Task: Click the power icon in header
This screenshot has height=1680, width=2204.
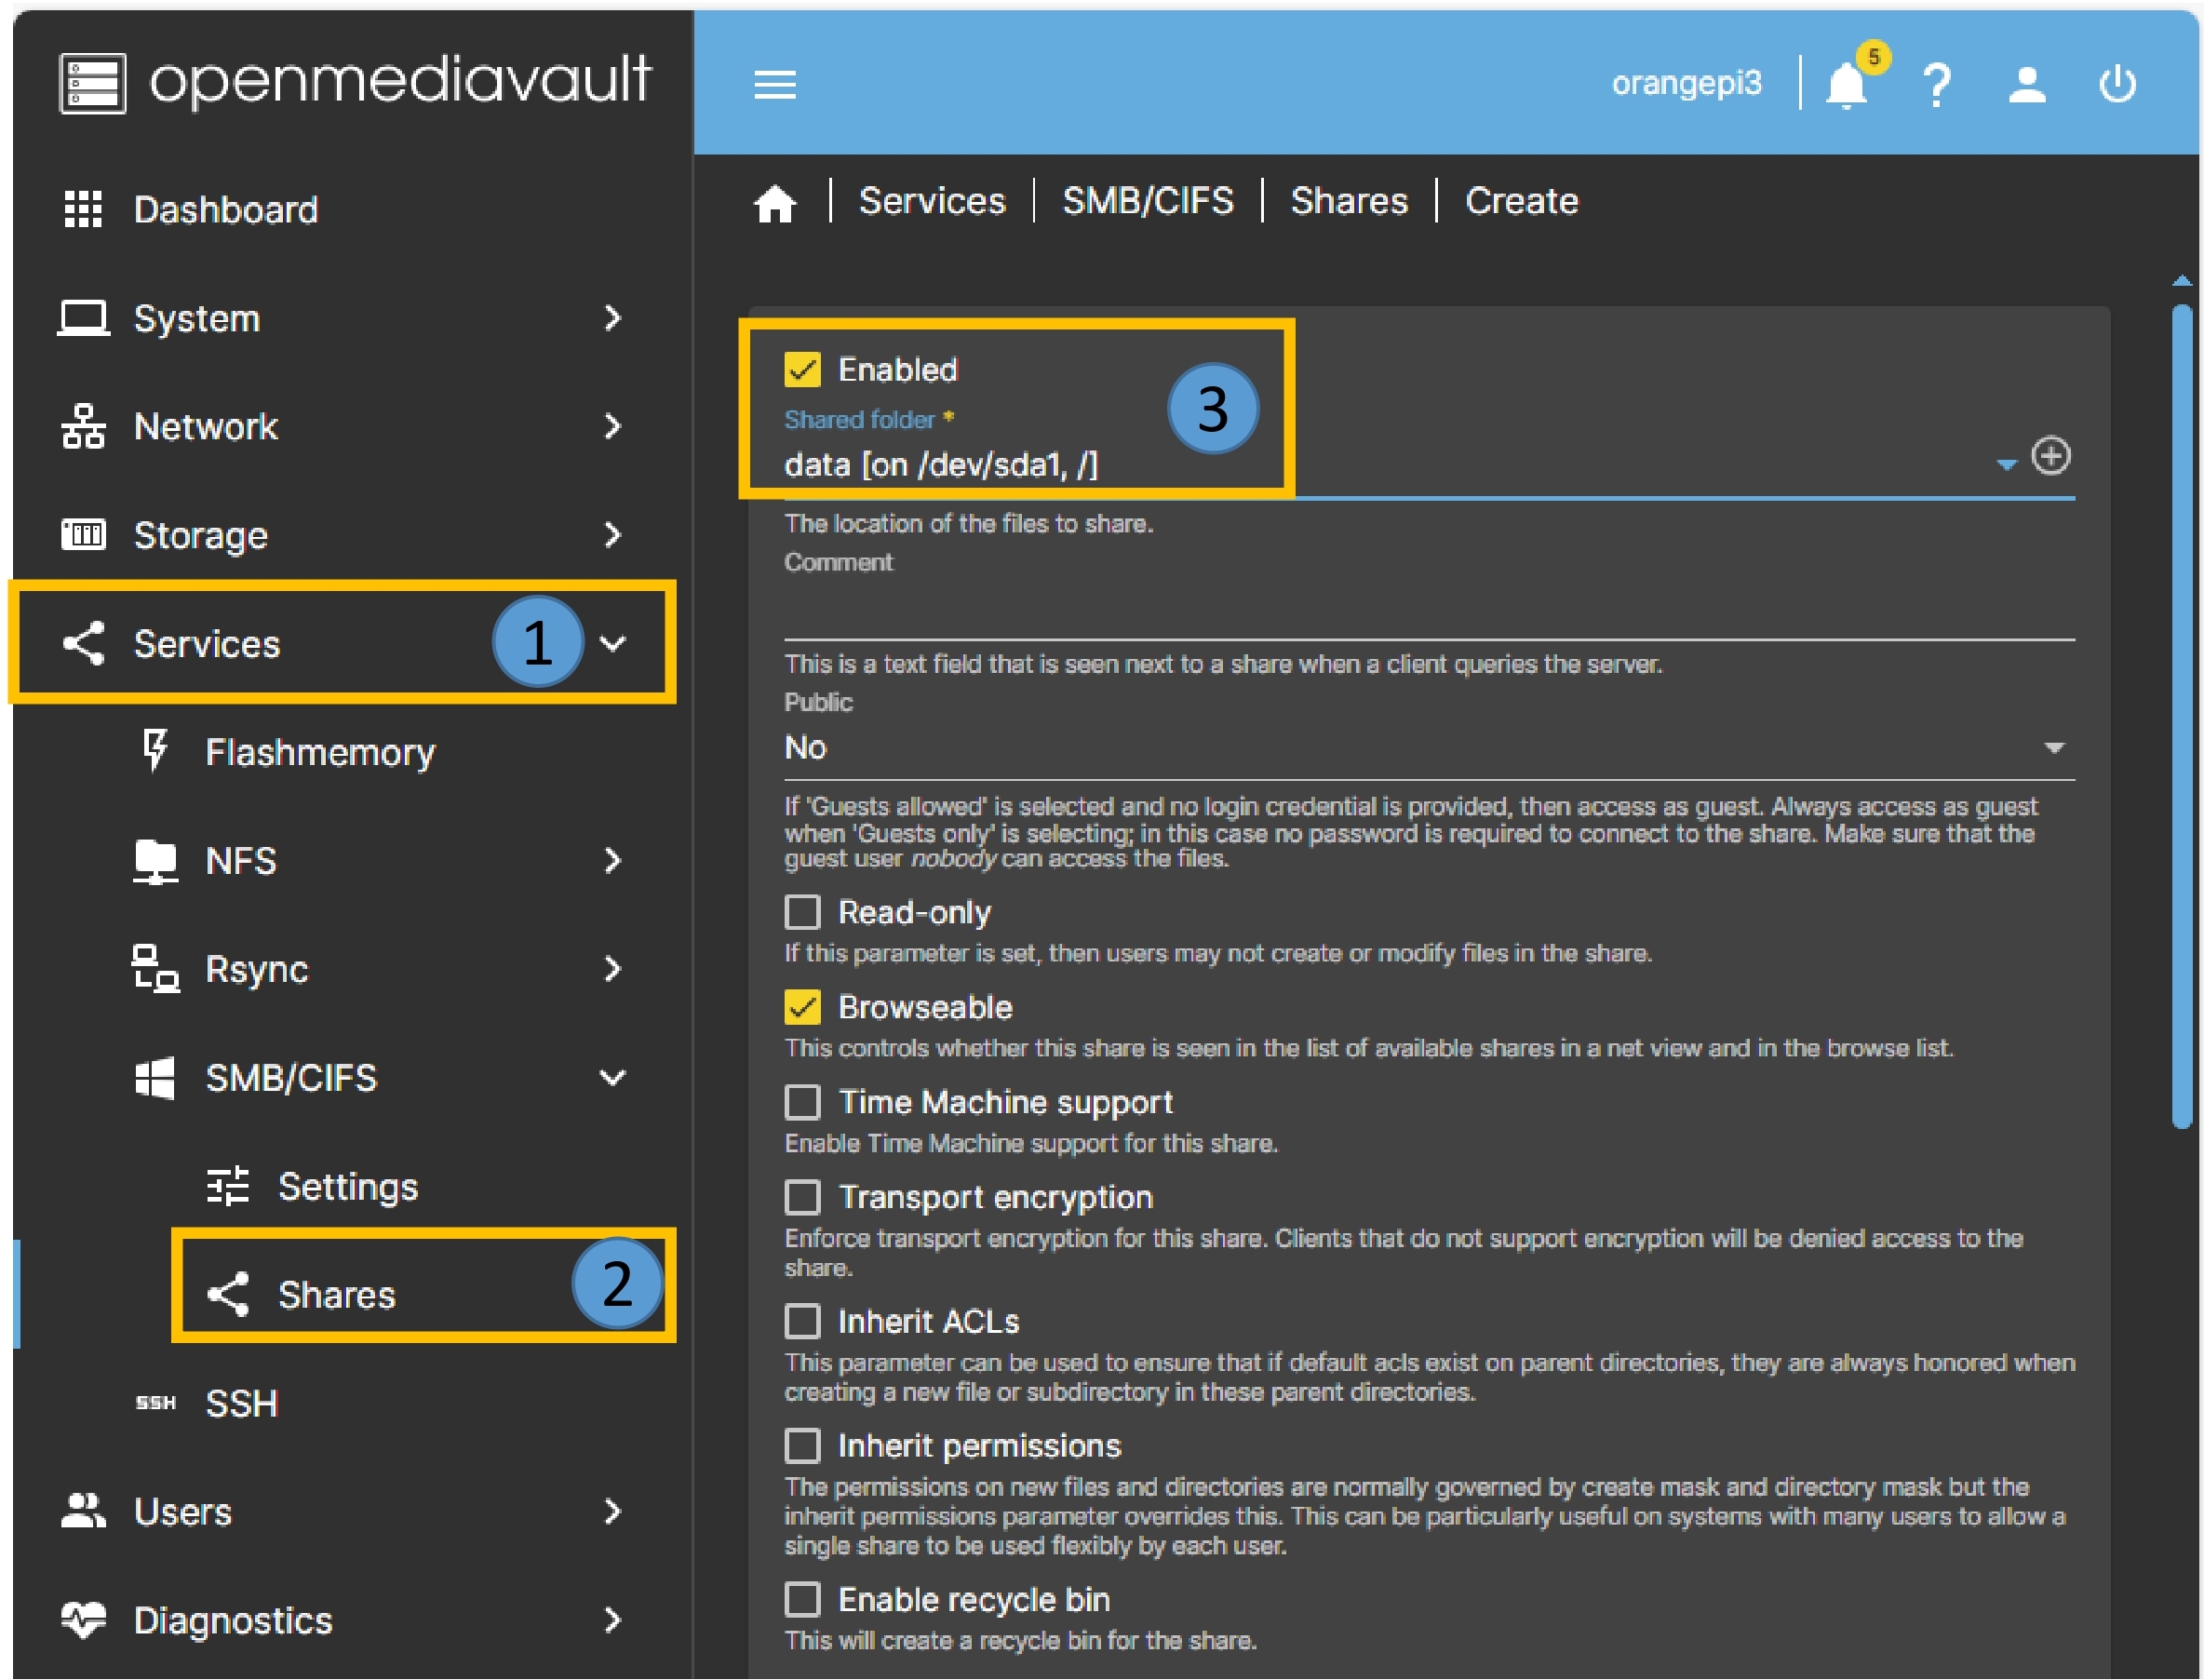Action: (x=2118, y=85)
